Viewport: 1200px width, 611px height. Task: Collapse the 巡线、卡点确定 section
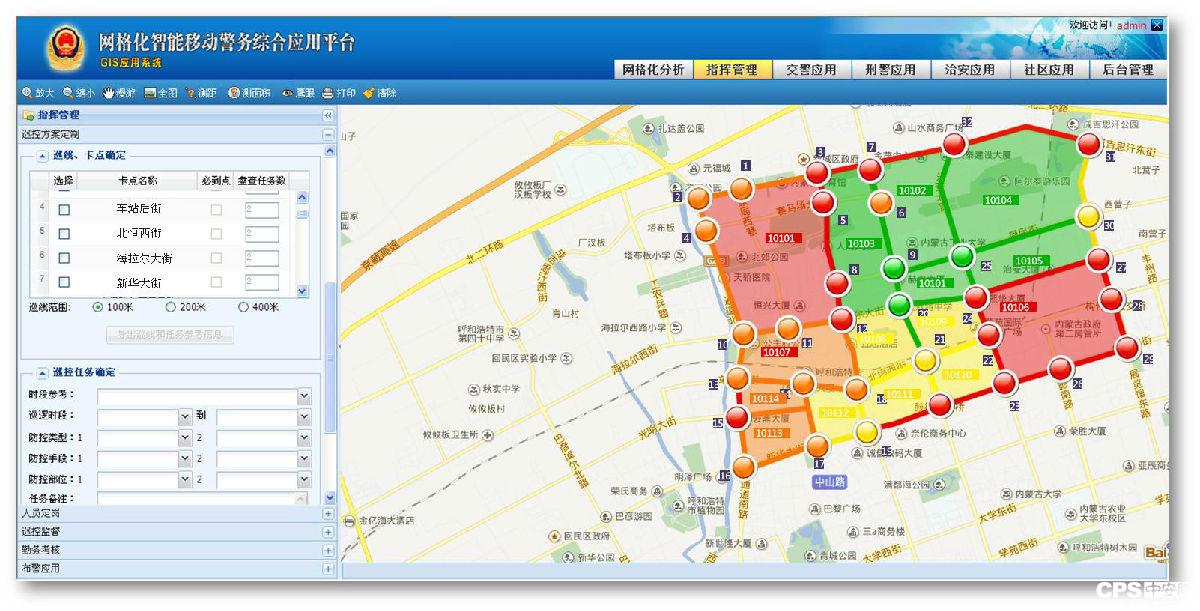42,155
